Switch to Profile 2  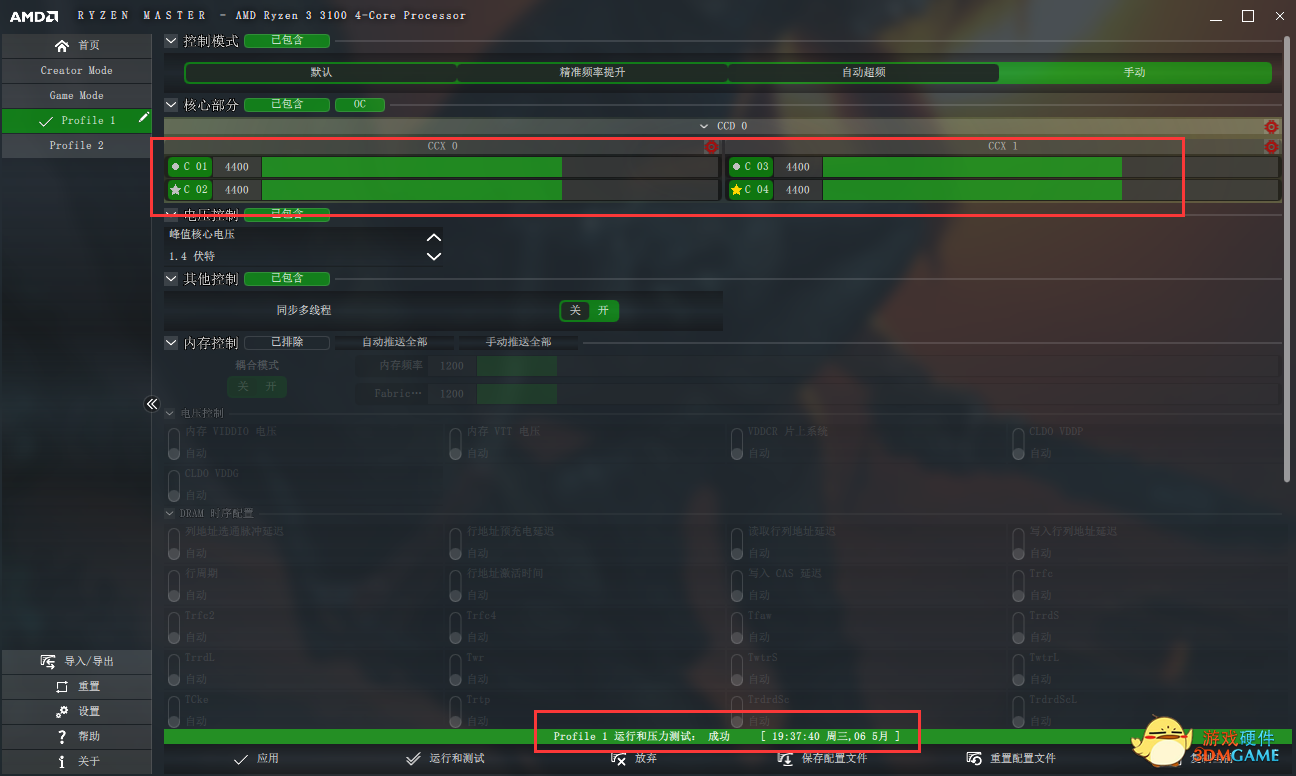click(76, 146)
